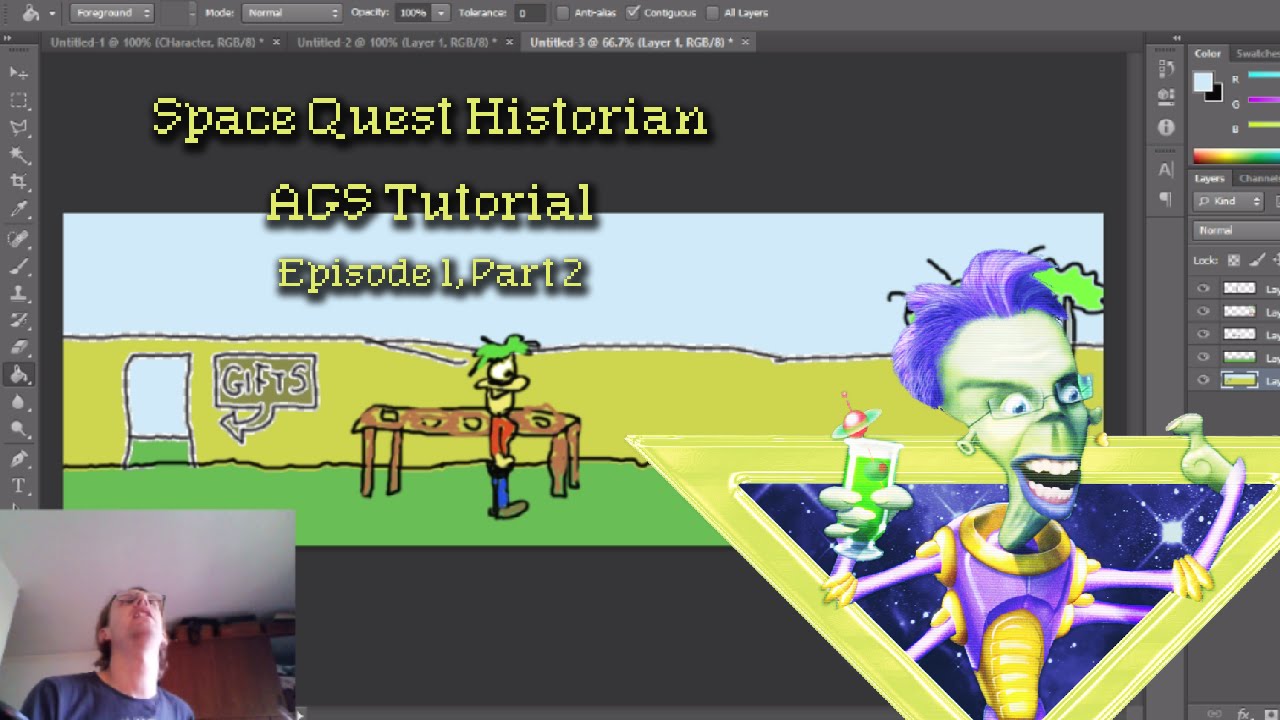The image size is (1280, 720).
Task: Open the Kind filter dropdown in Layers
Action: tap(1230, 201)
